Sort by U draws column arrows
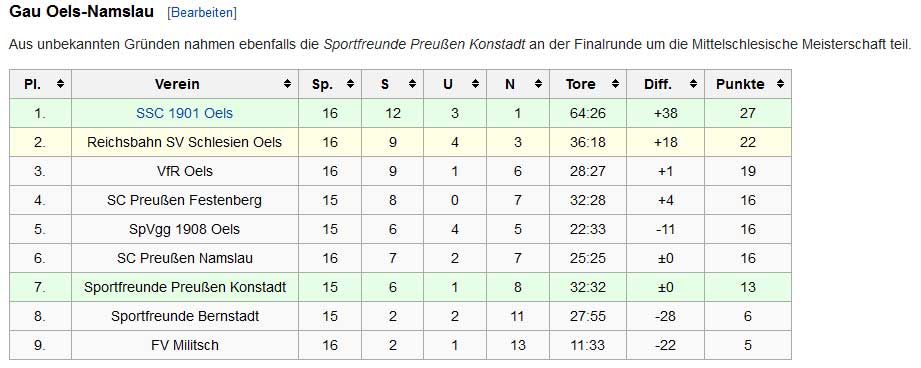This screenshot has height=368, width=921. pos(475,84)
